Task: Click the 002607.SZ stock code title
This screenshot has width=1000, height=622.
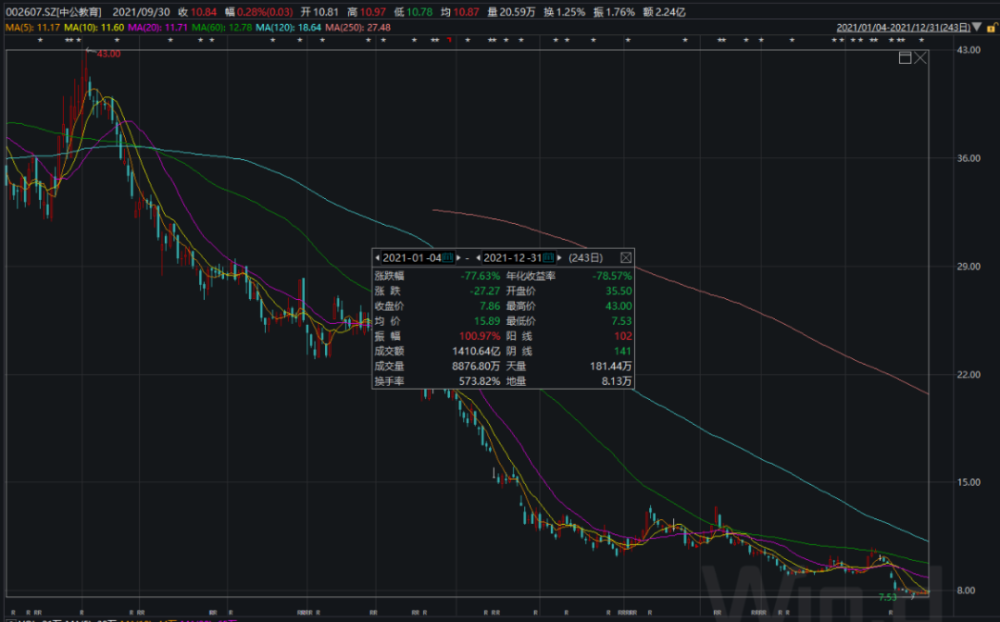Action: click(54, 12)
